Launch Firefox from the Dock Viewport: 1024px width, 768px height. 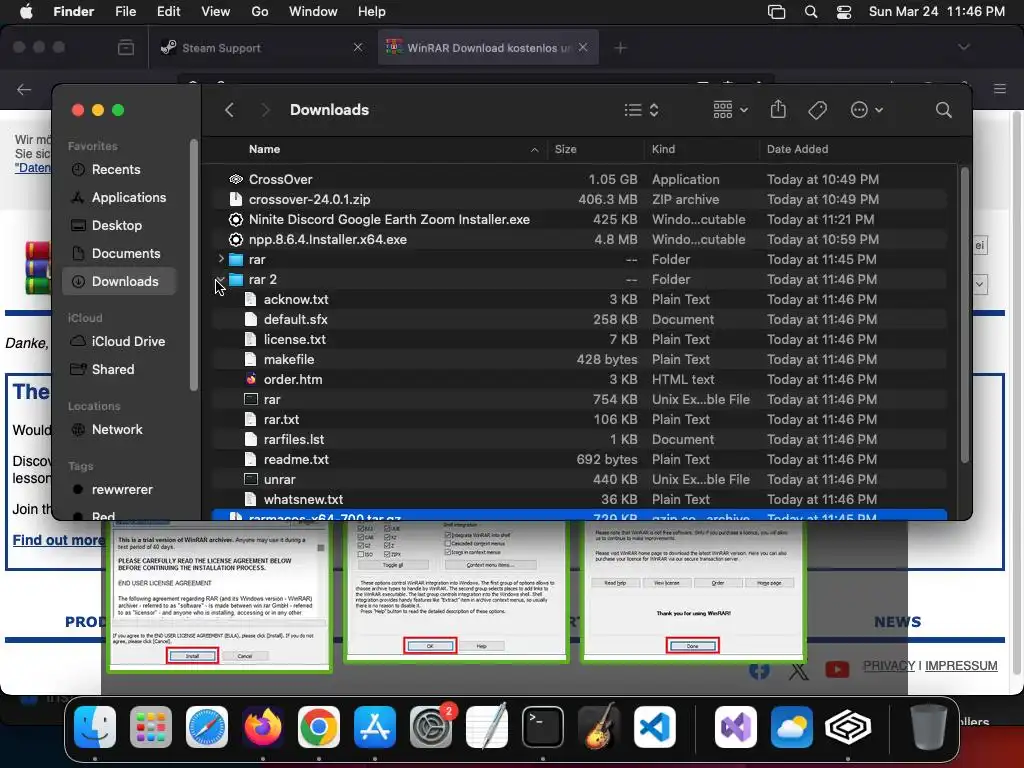coord(263,727)
